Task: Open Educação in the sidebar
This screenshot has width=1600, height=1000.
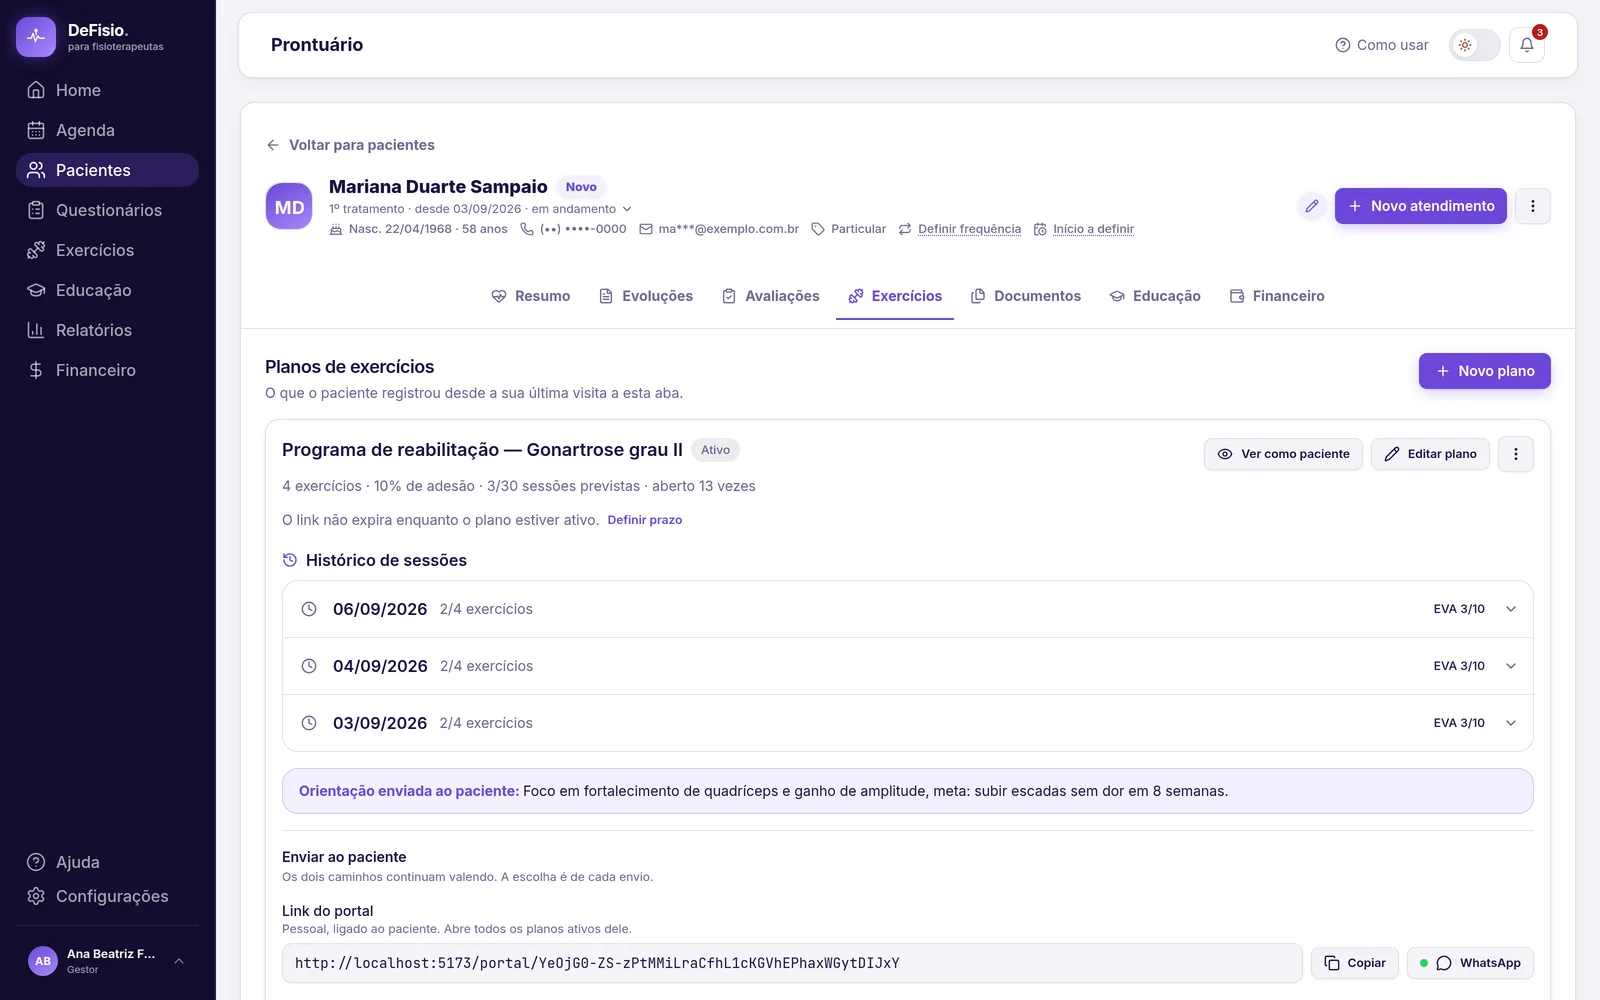Action: tap(107, 290)
